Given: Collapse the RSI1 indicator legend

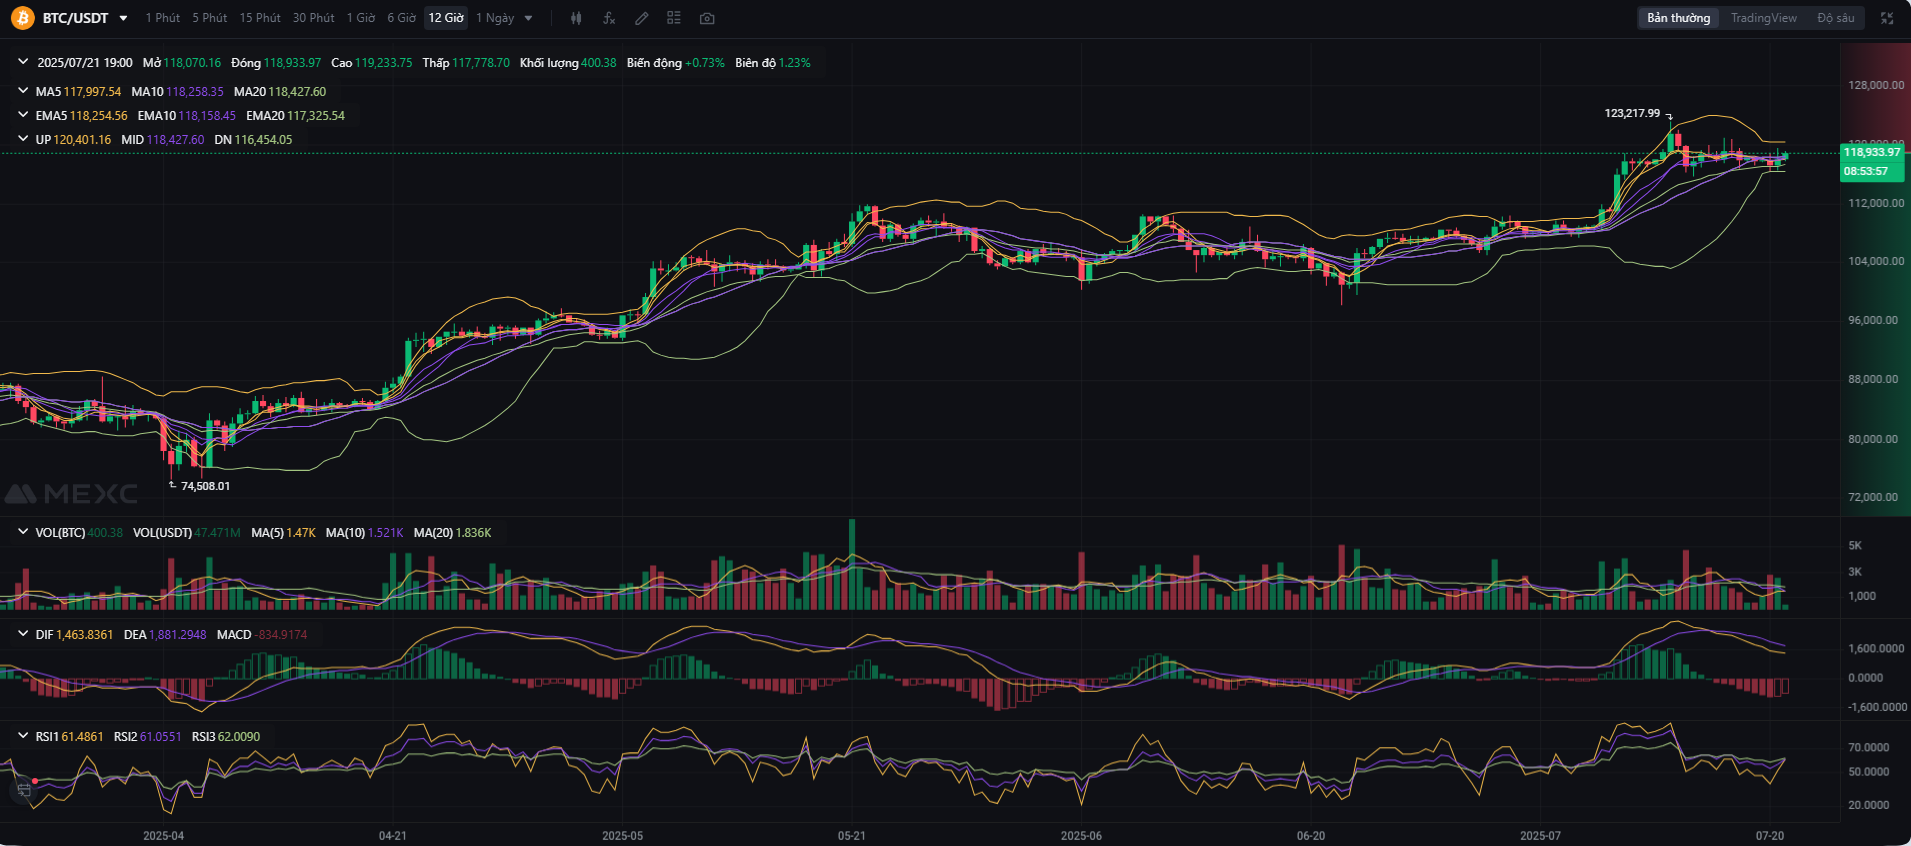Looking at the screenshot, I should (23, 736).
